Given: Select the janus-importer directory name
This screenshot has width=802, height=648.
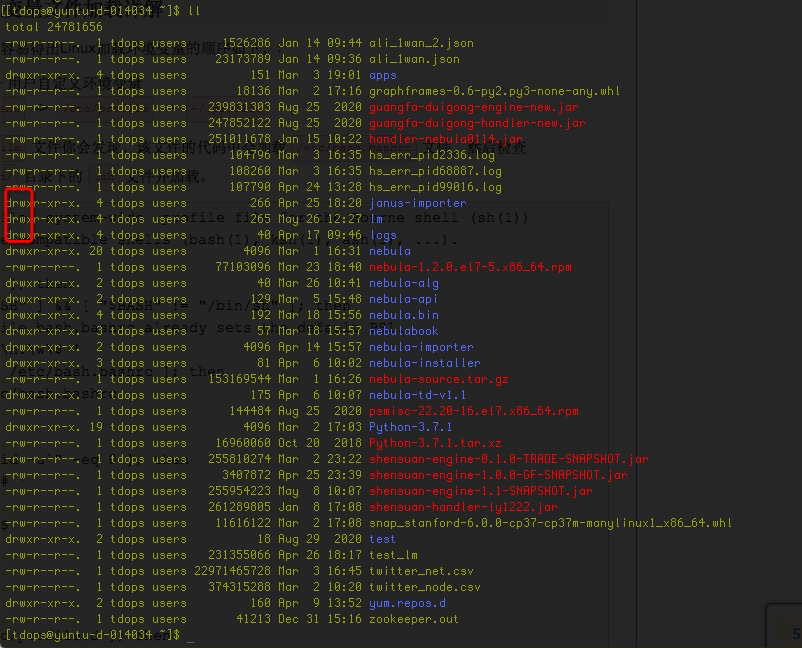Looking at the screenshot, I should 417,203.
